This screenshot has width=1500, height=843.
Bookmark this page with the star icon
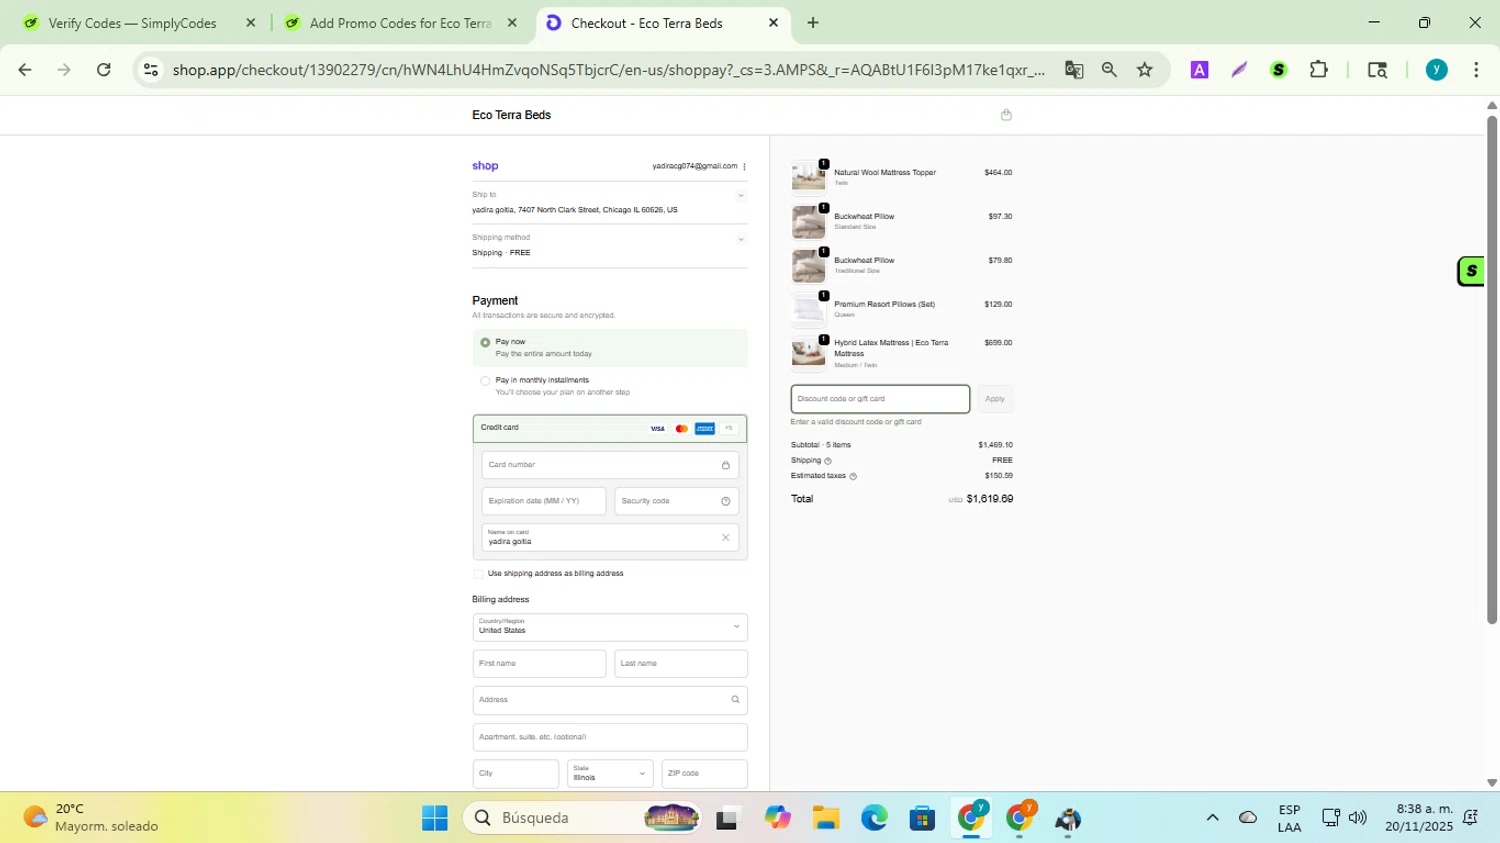pos(1145,70)
